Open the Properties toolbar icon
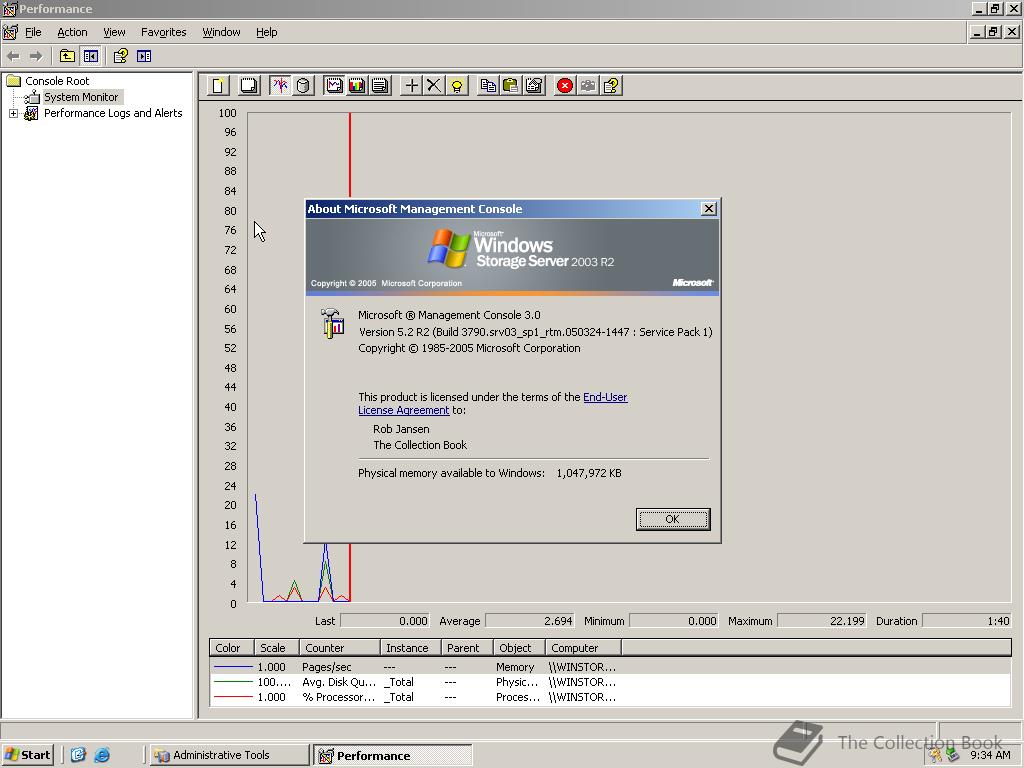The width and height of the screenshot is (1024, 768). (534, 86)
